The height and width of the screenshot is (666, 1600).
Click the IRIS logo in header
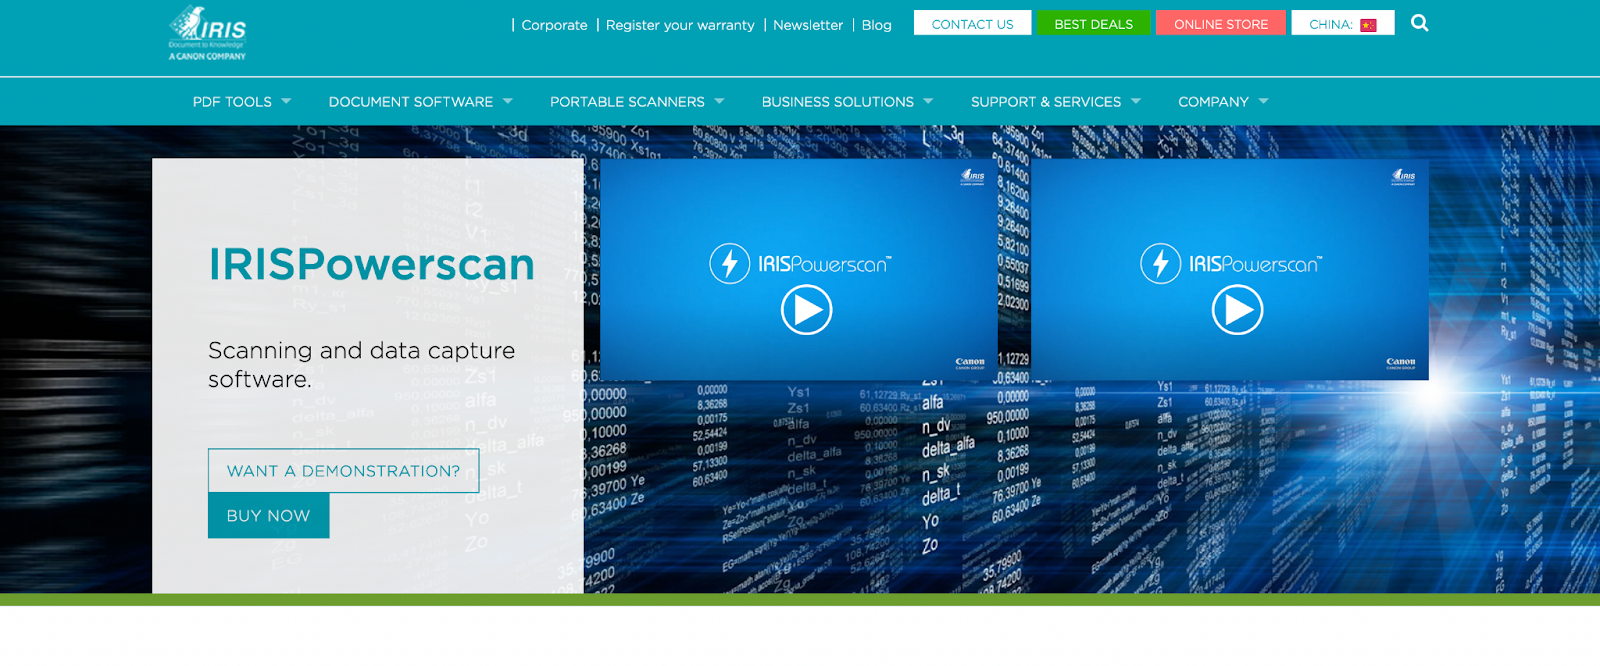207,33
